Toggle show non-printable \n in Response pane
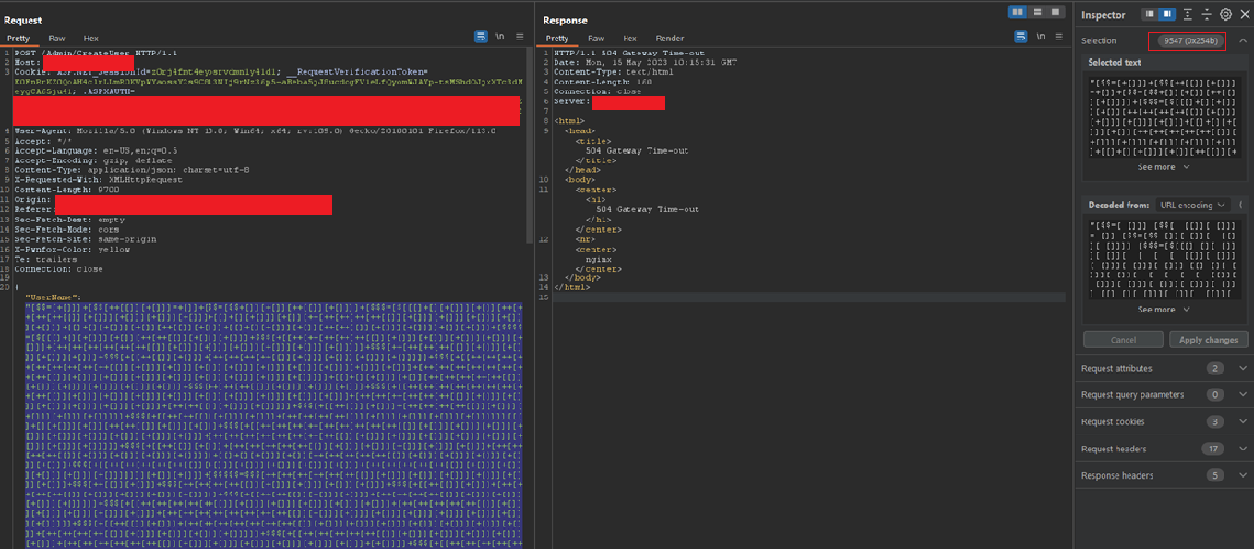 1040,37
